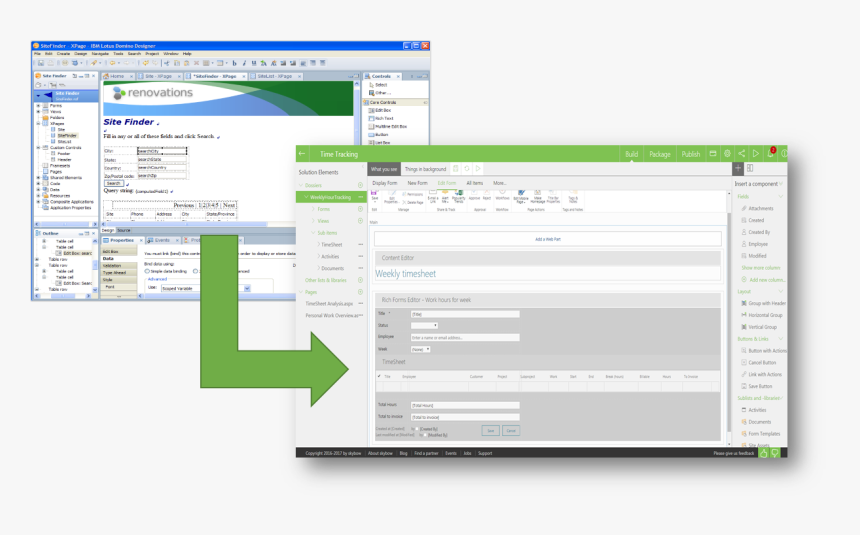
Task: Switch to the Package tab
Action: 659,154
